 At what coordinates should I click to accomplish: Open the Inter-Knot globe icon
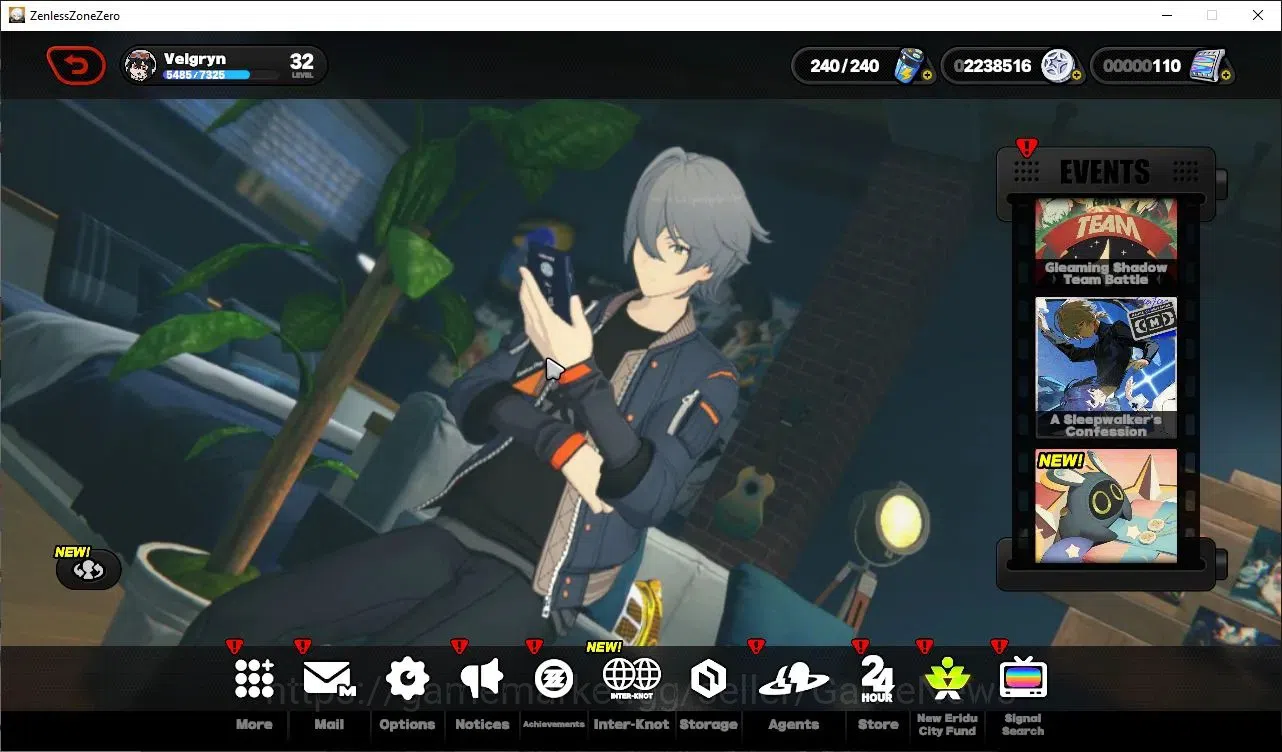coord(631,678)
